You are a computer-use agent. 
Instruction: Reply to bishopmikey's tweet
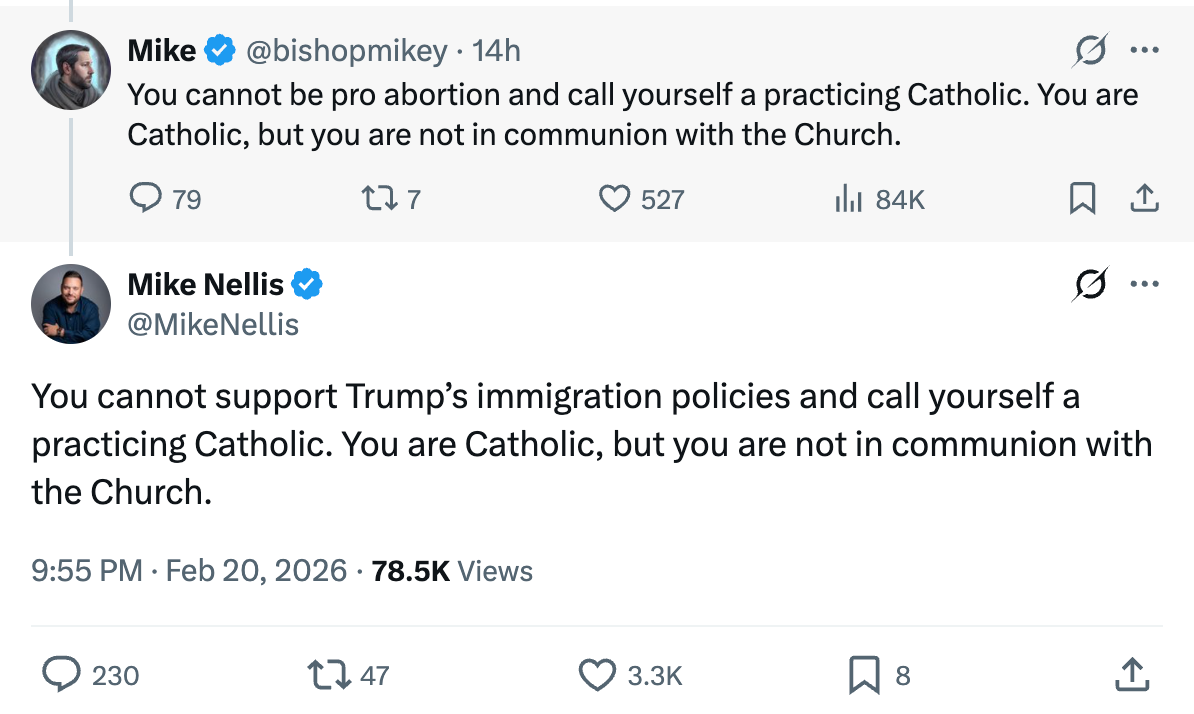pos(146,199)
